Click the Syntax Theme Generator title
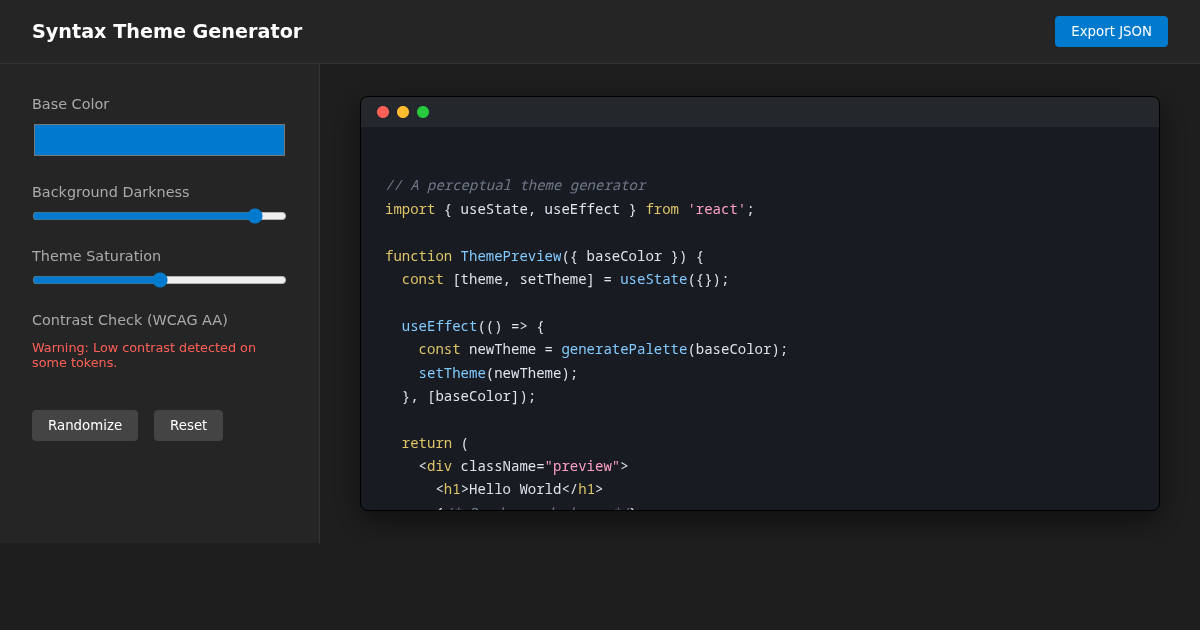Viewport: 1200px width, 630px height. tap(167, 31)
